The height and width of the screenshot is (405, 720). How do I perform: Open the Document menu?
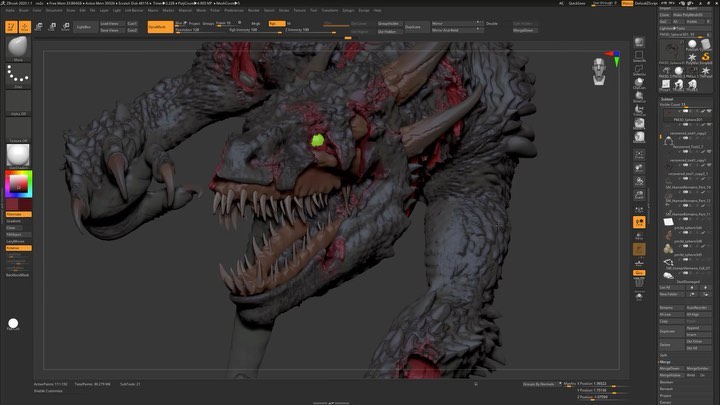coord(54,10)
